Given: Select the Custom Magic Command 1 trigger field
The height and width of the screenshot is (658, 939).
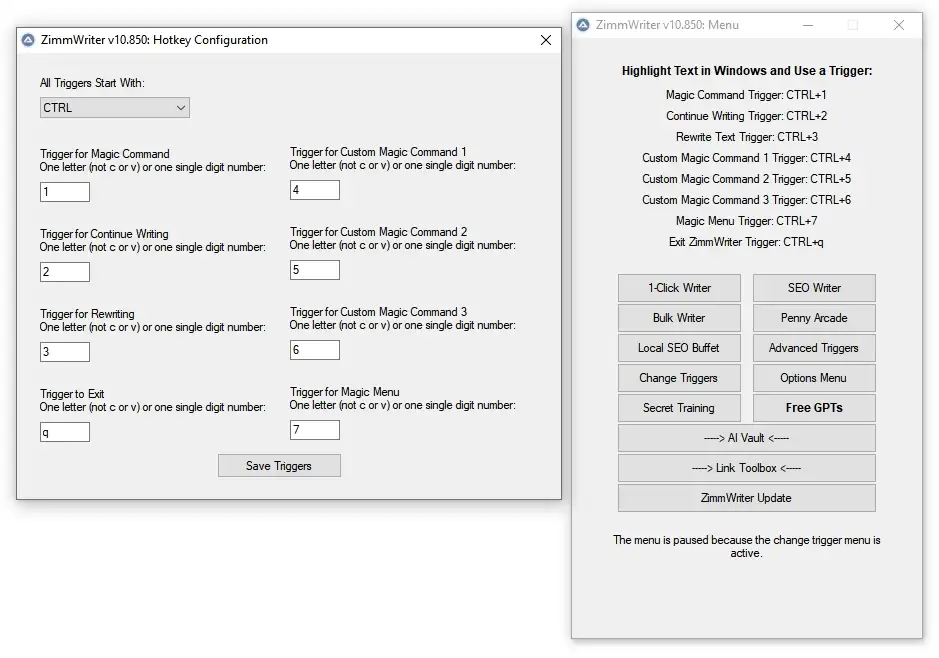Looking at the screenshot, I should (314, 189).
